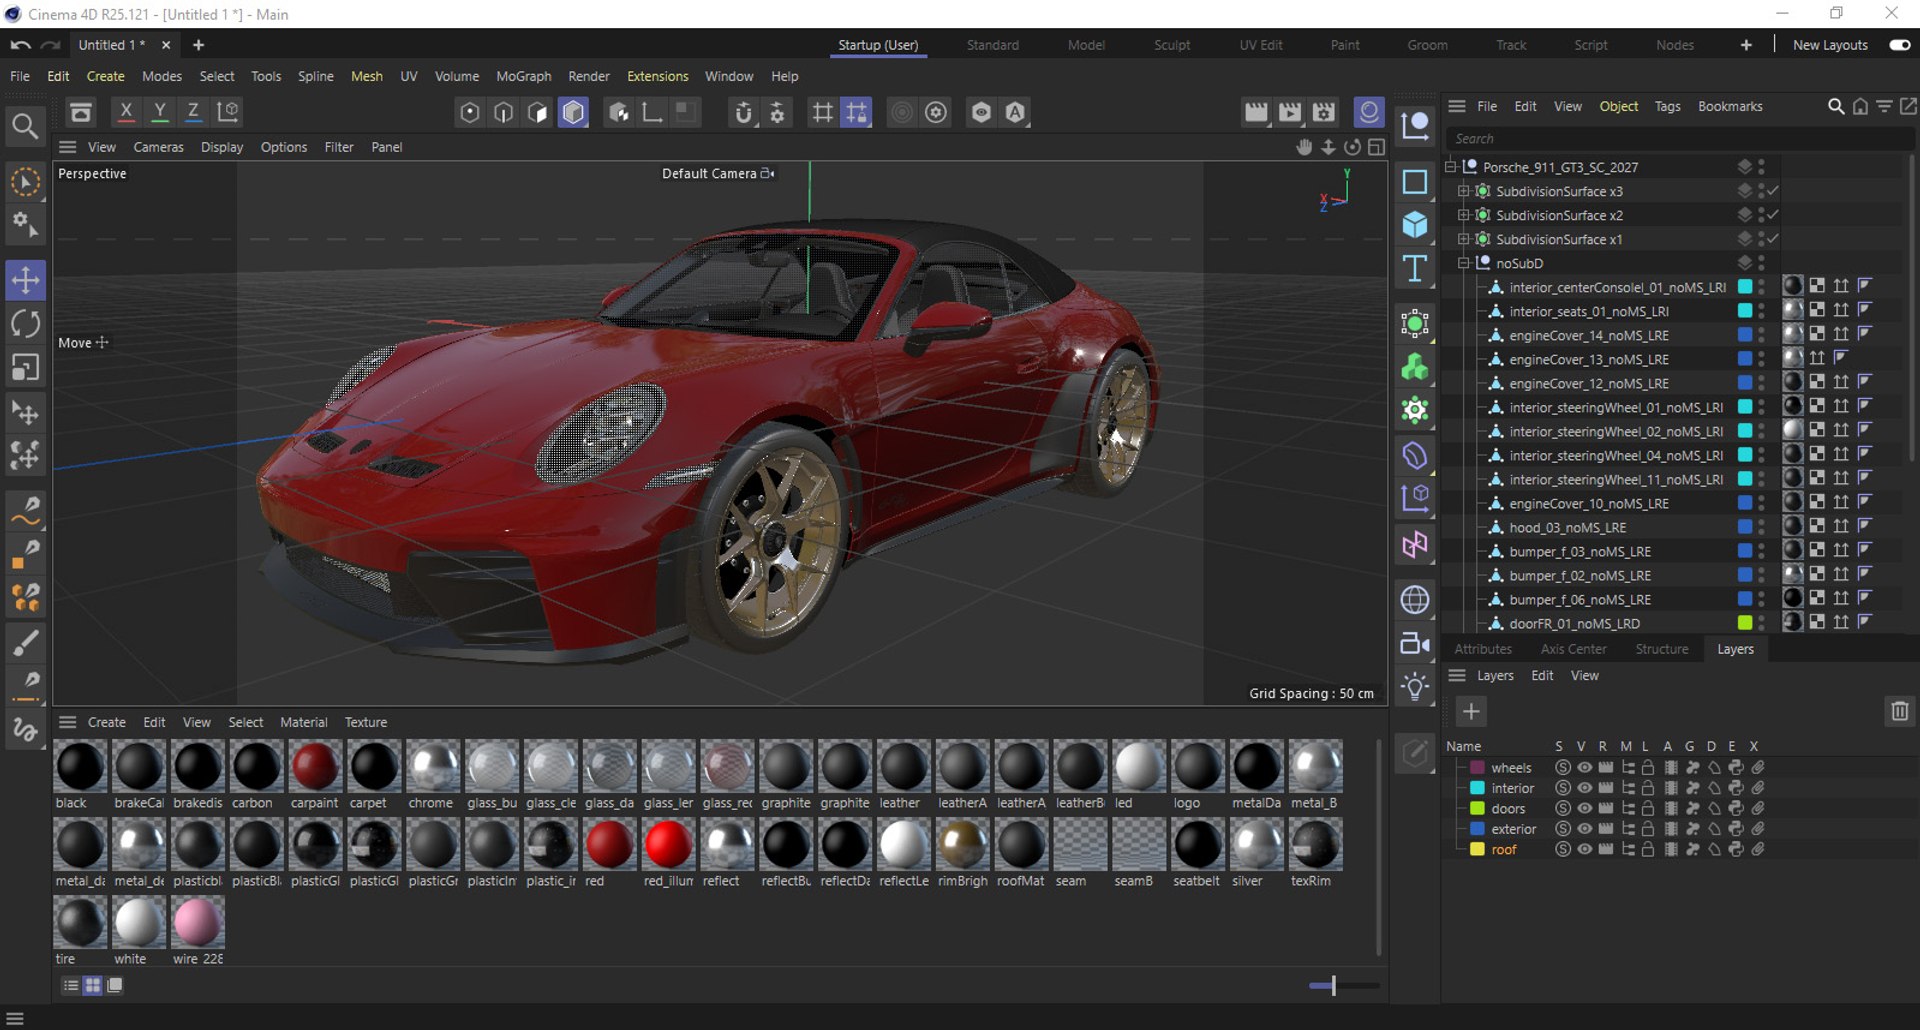Select the rimBright material thumbnail
This screenshot has width=1920, height=1030.
962,845
